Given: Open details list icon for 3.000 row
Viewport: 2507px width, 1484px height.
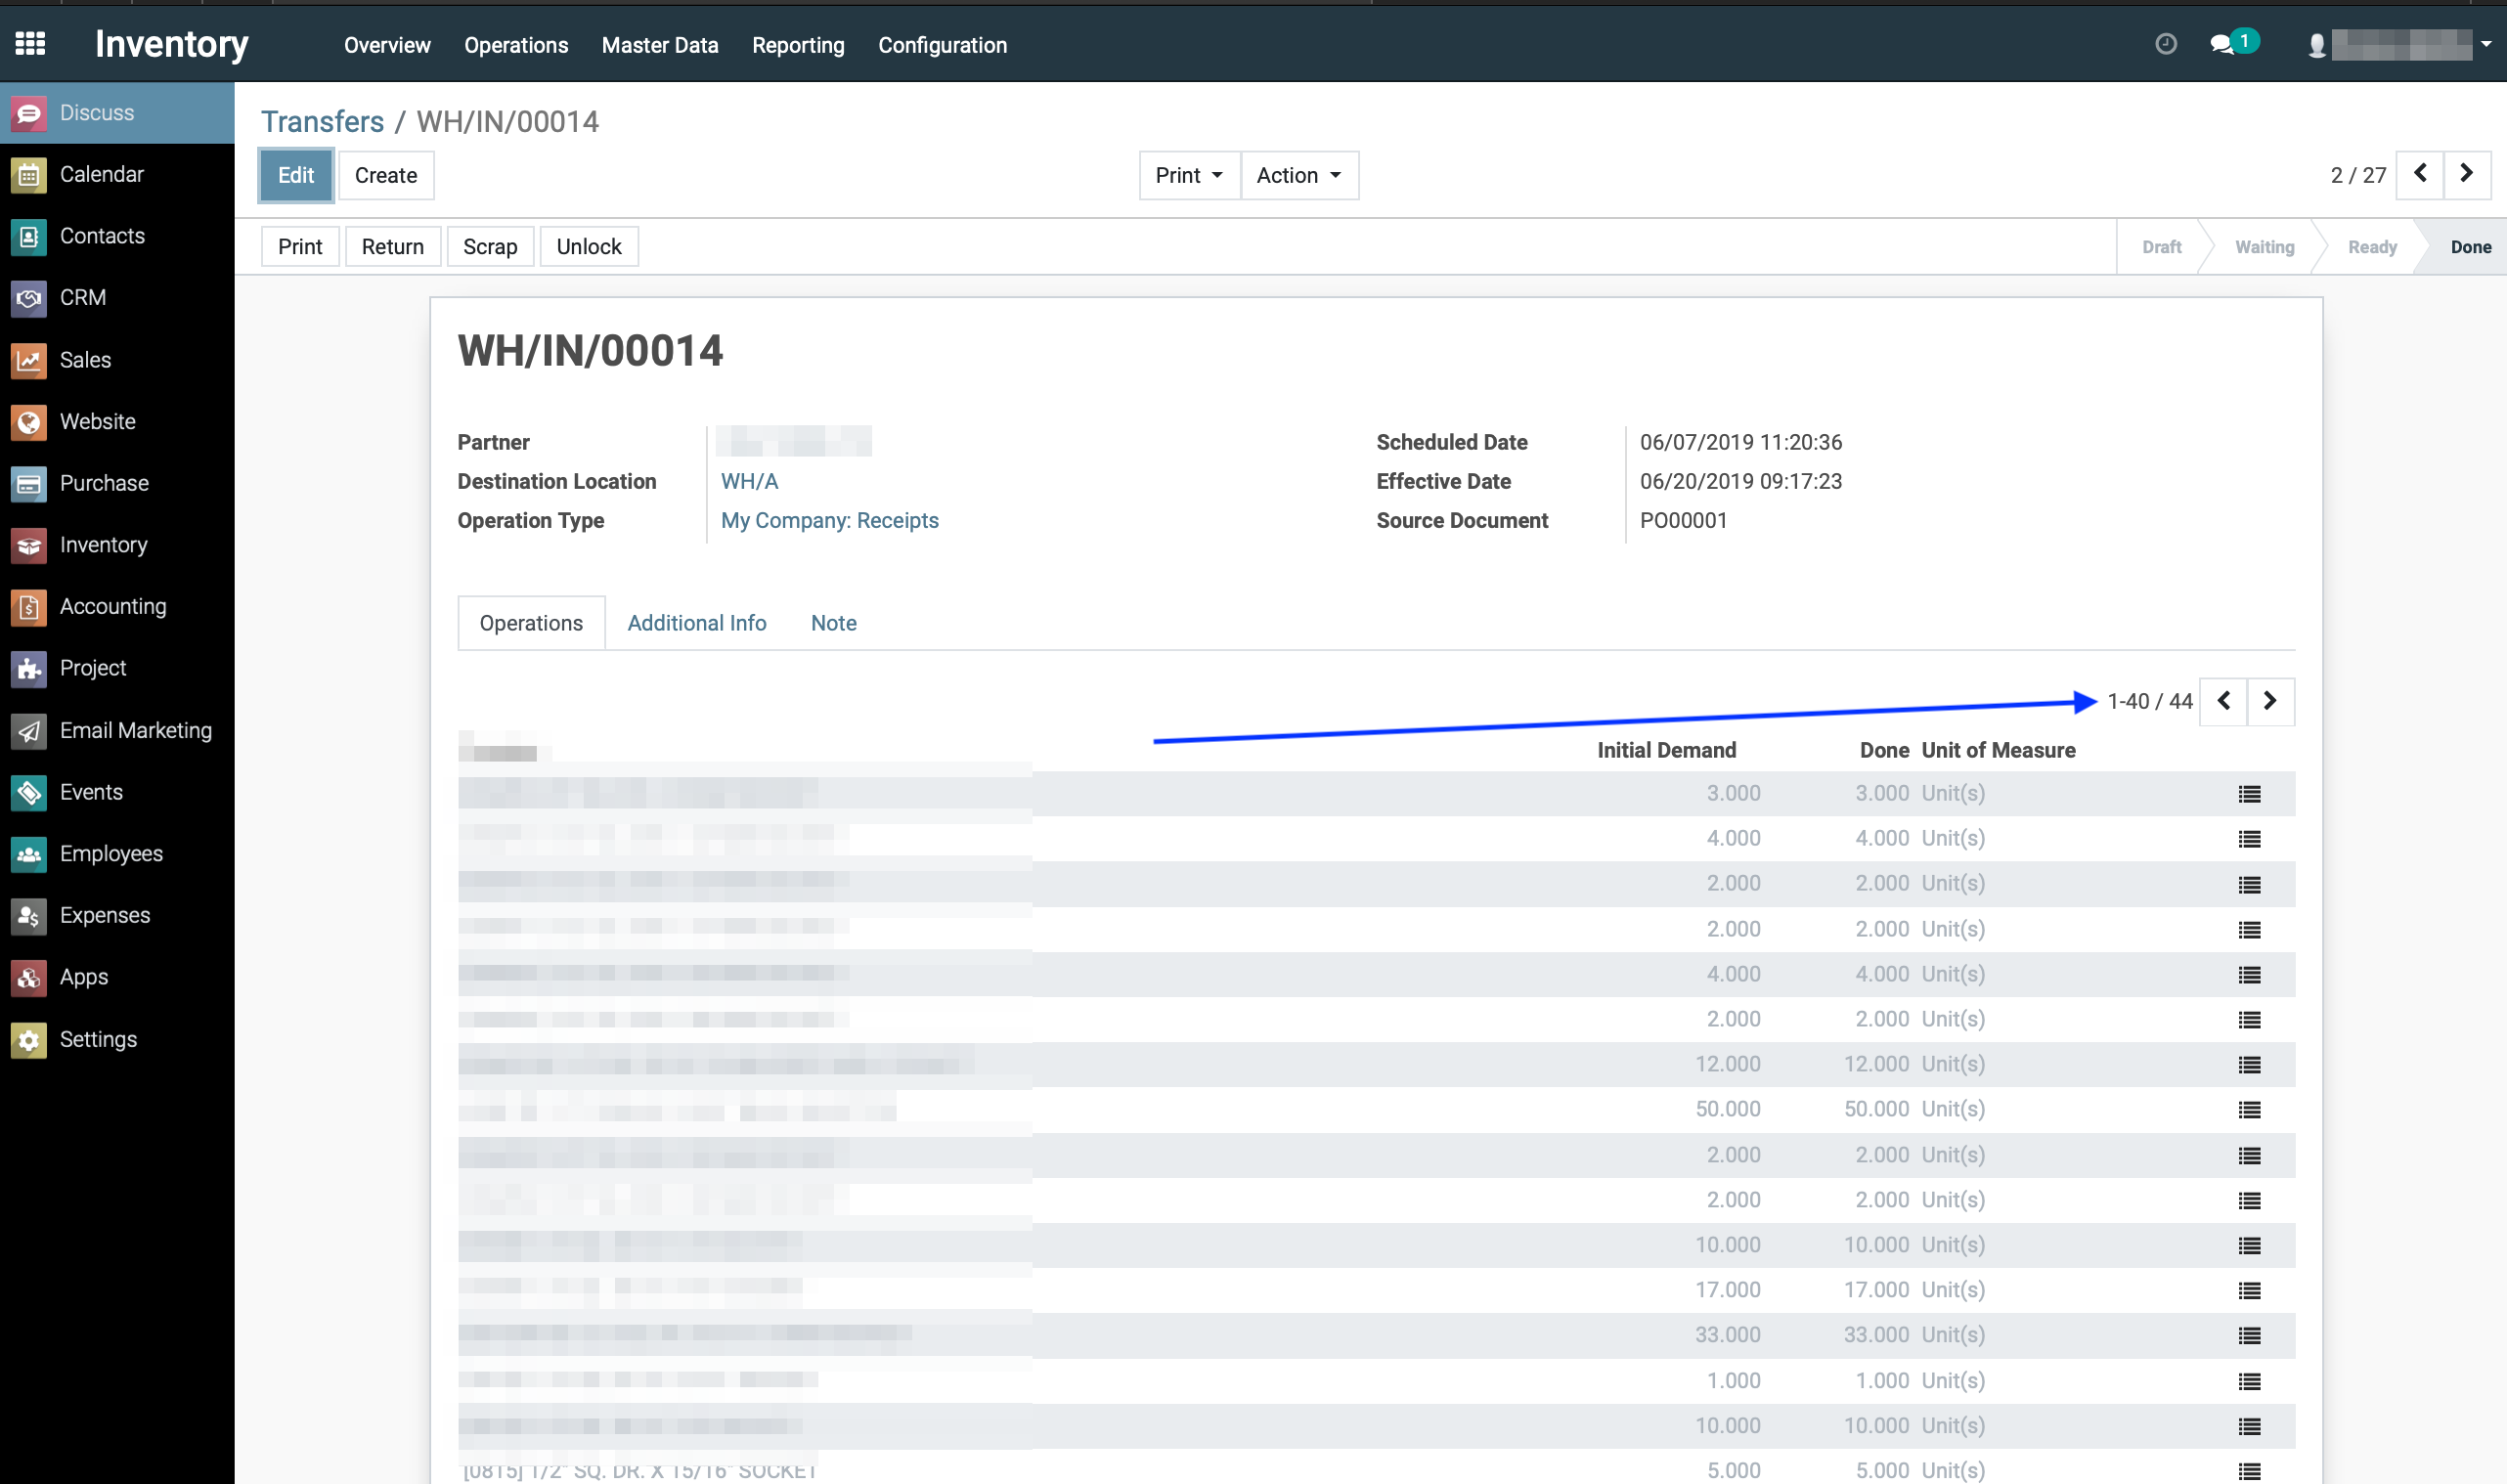Looking at the screenshot, I should (2249, 794).
